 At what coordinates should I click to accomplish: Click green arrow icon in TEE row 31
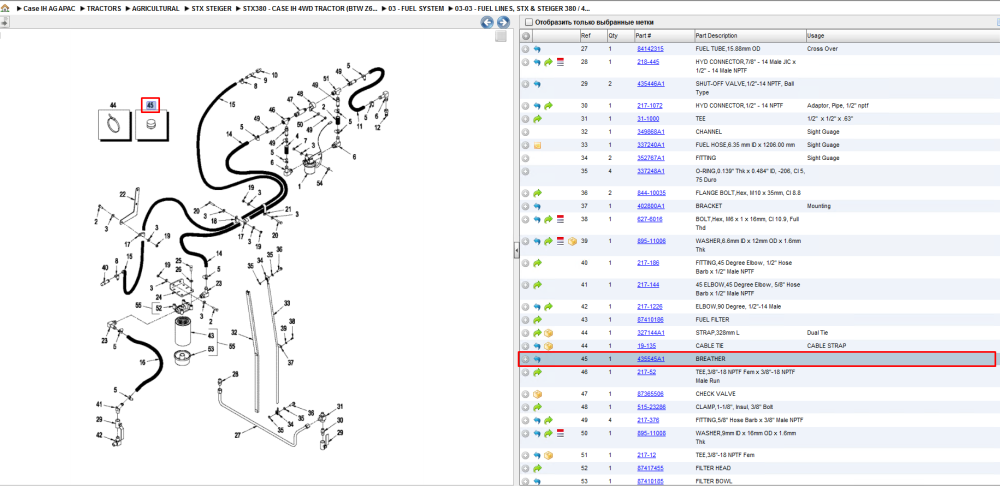537,119
